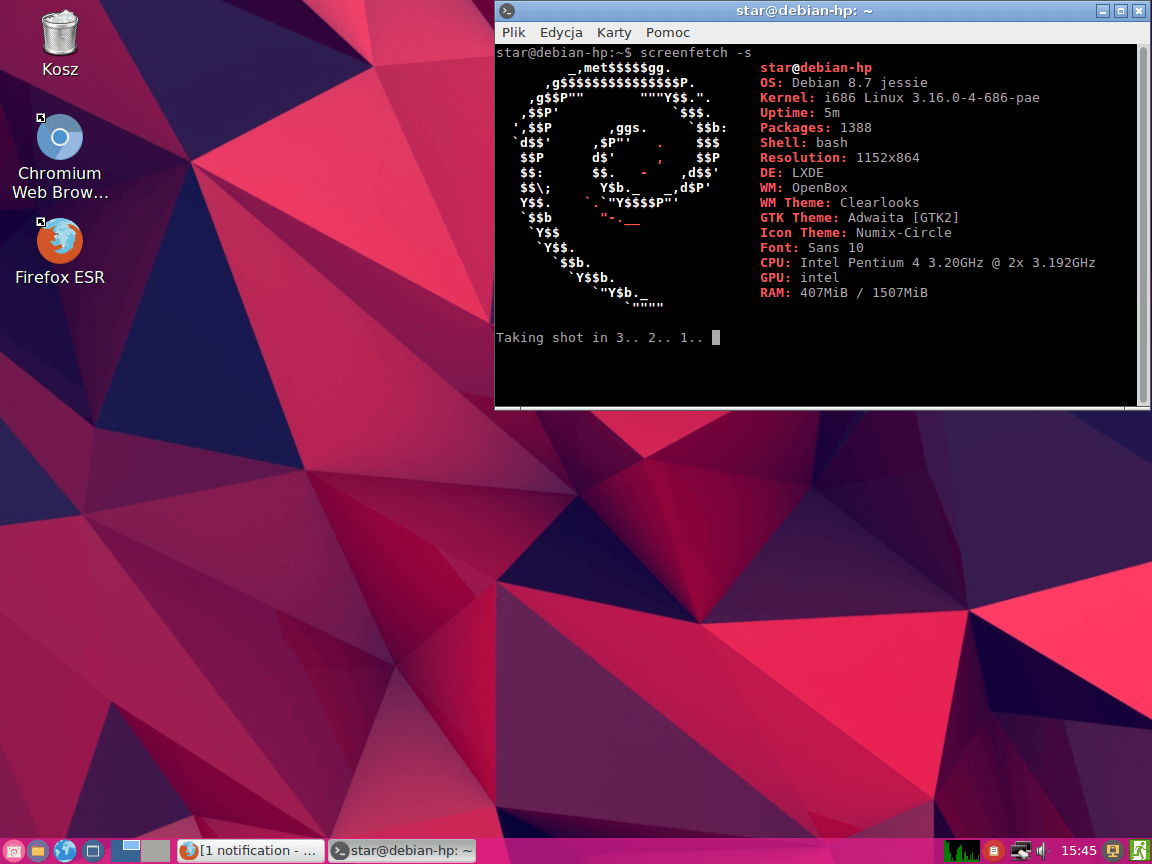Click the show desktop icon in the panel
The image size is (1152, 864).
tap(92, 851)
